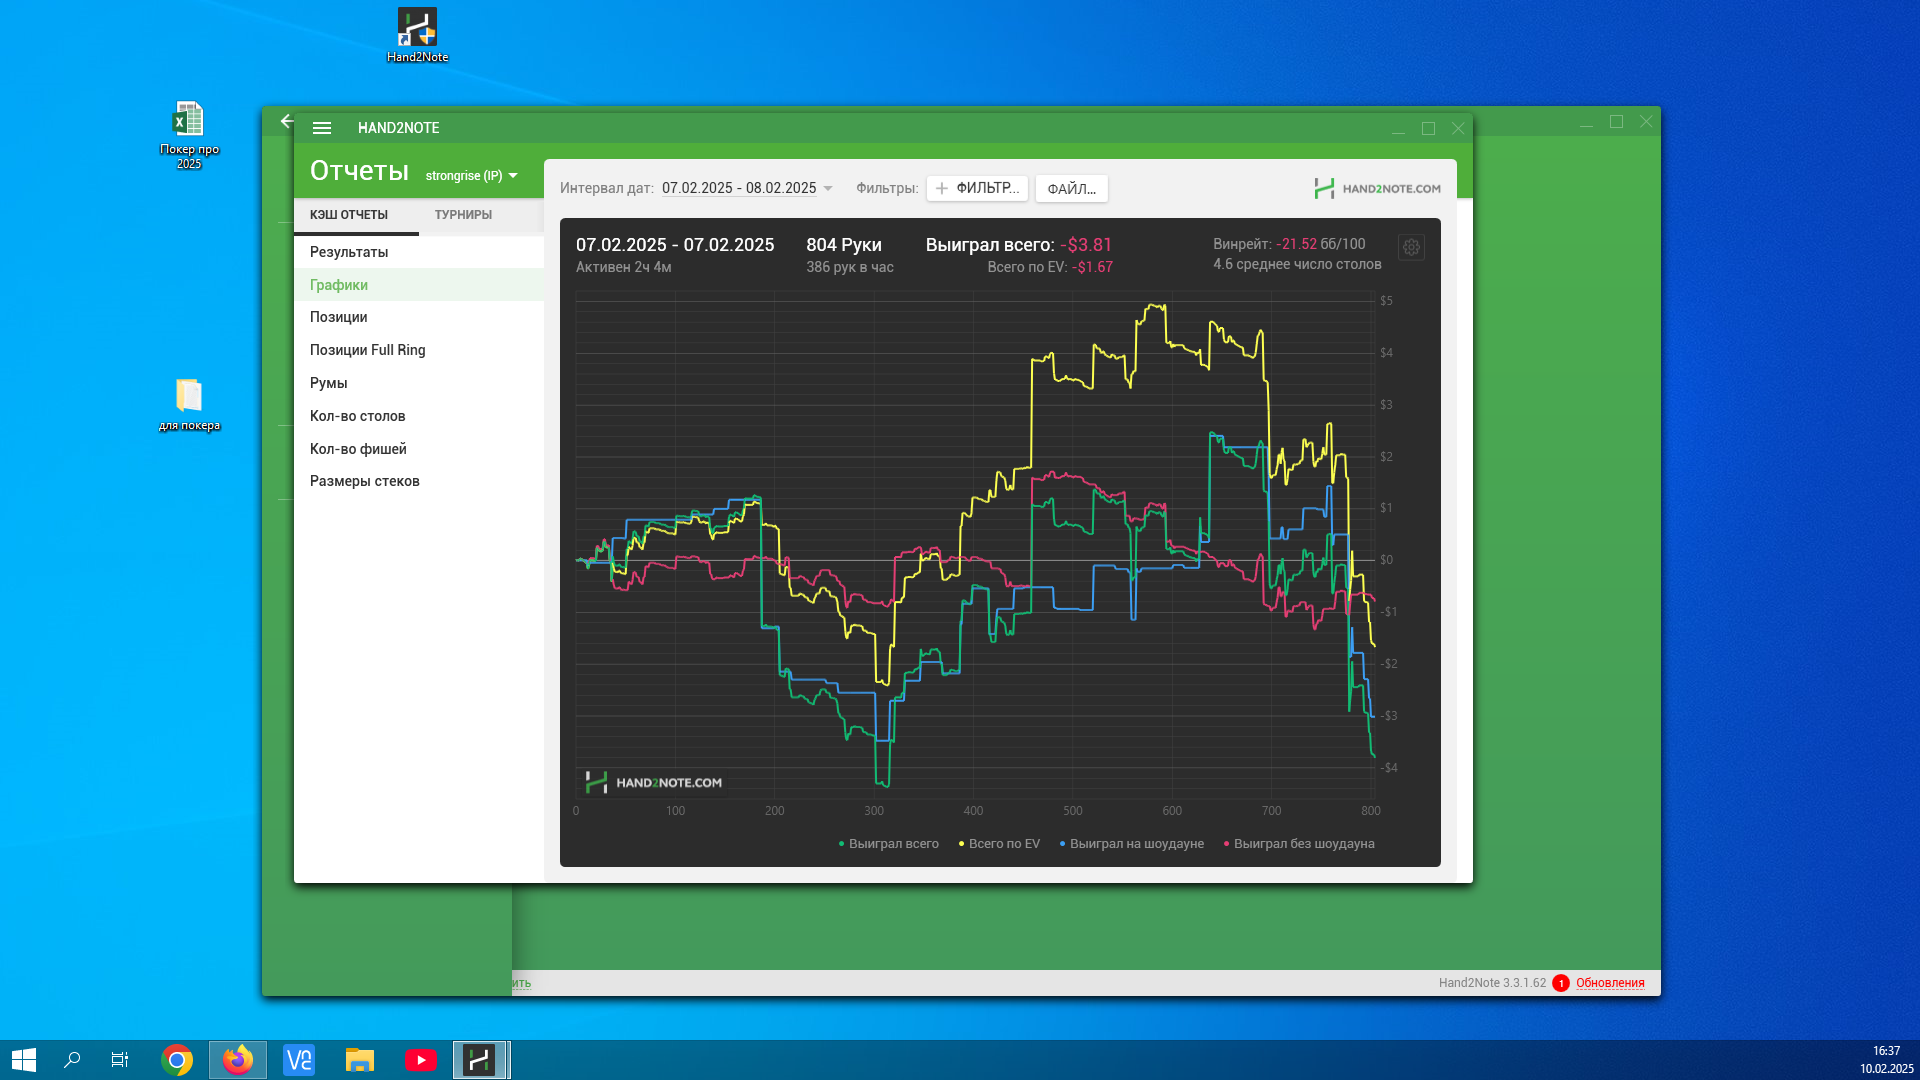Toggle 'Всего по EV' series in the legend
Viewport: 1920px width, 1080px height.
(x=999, y=844)
